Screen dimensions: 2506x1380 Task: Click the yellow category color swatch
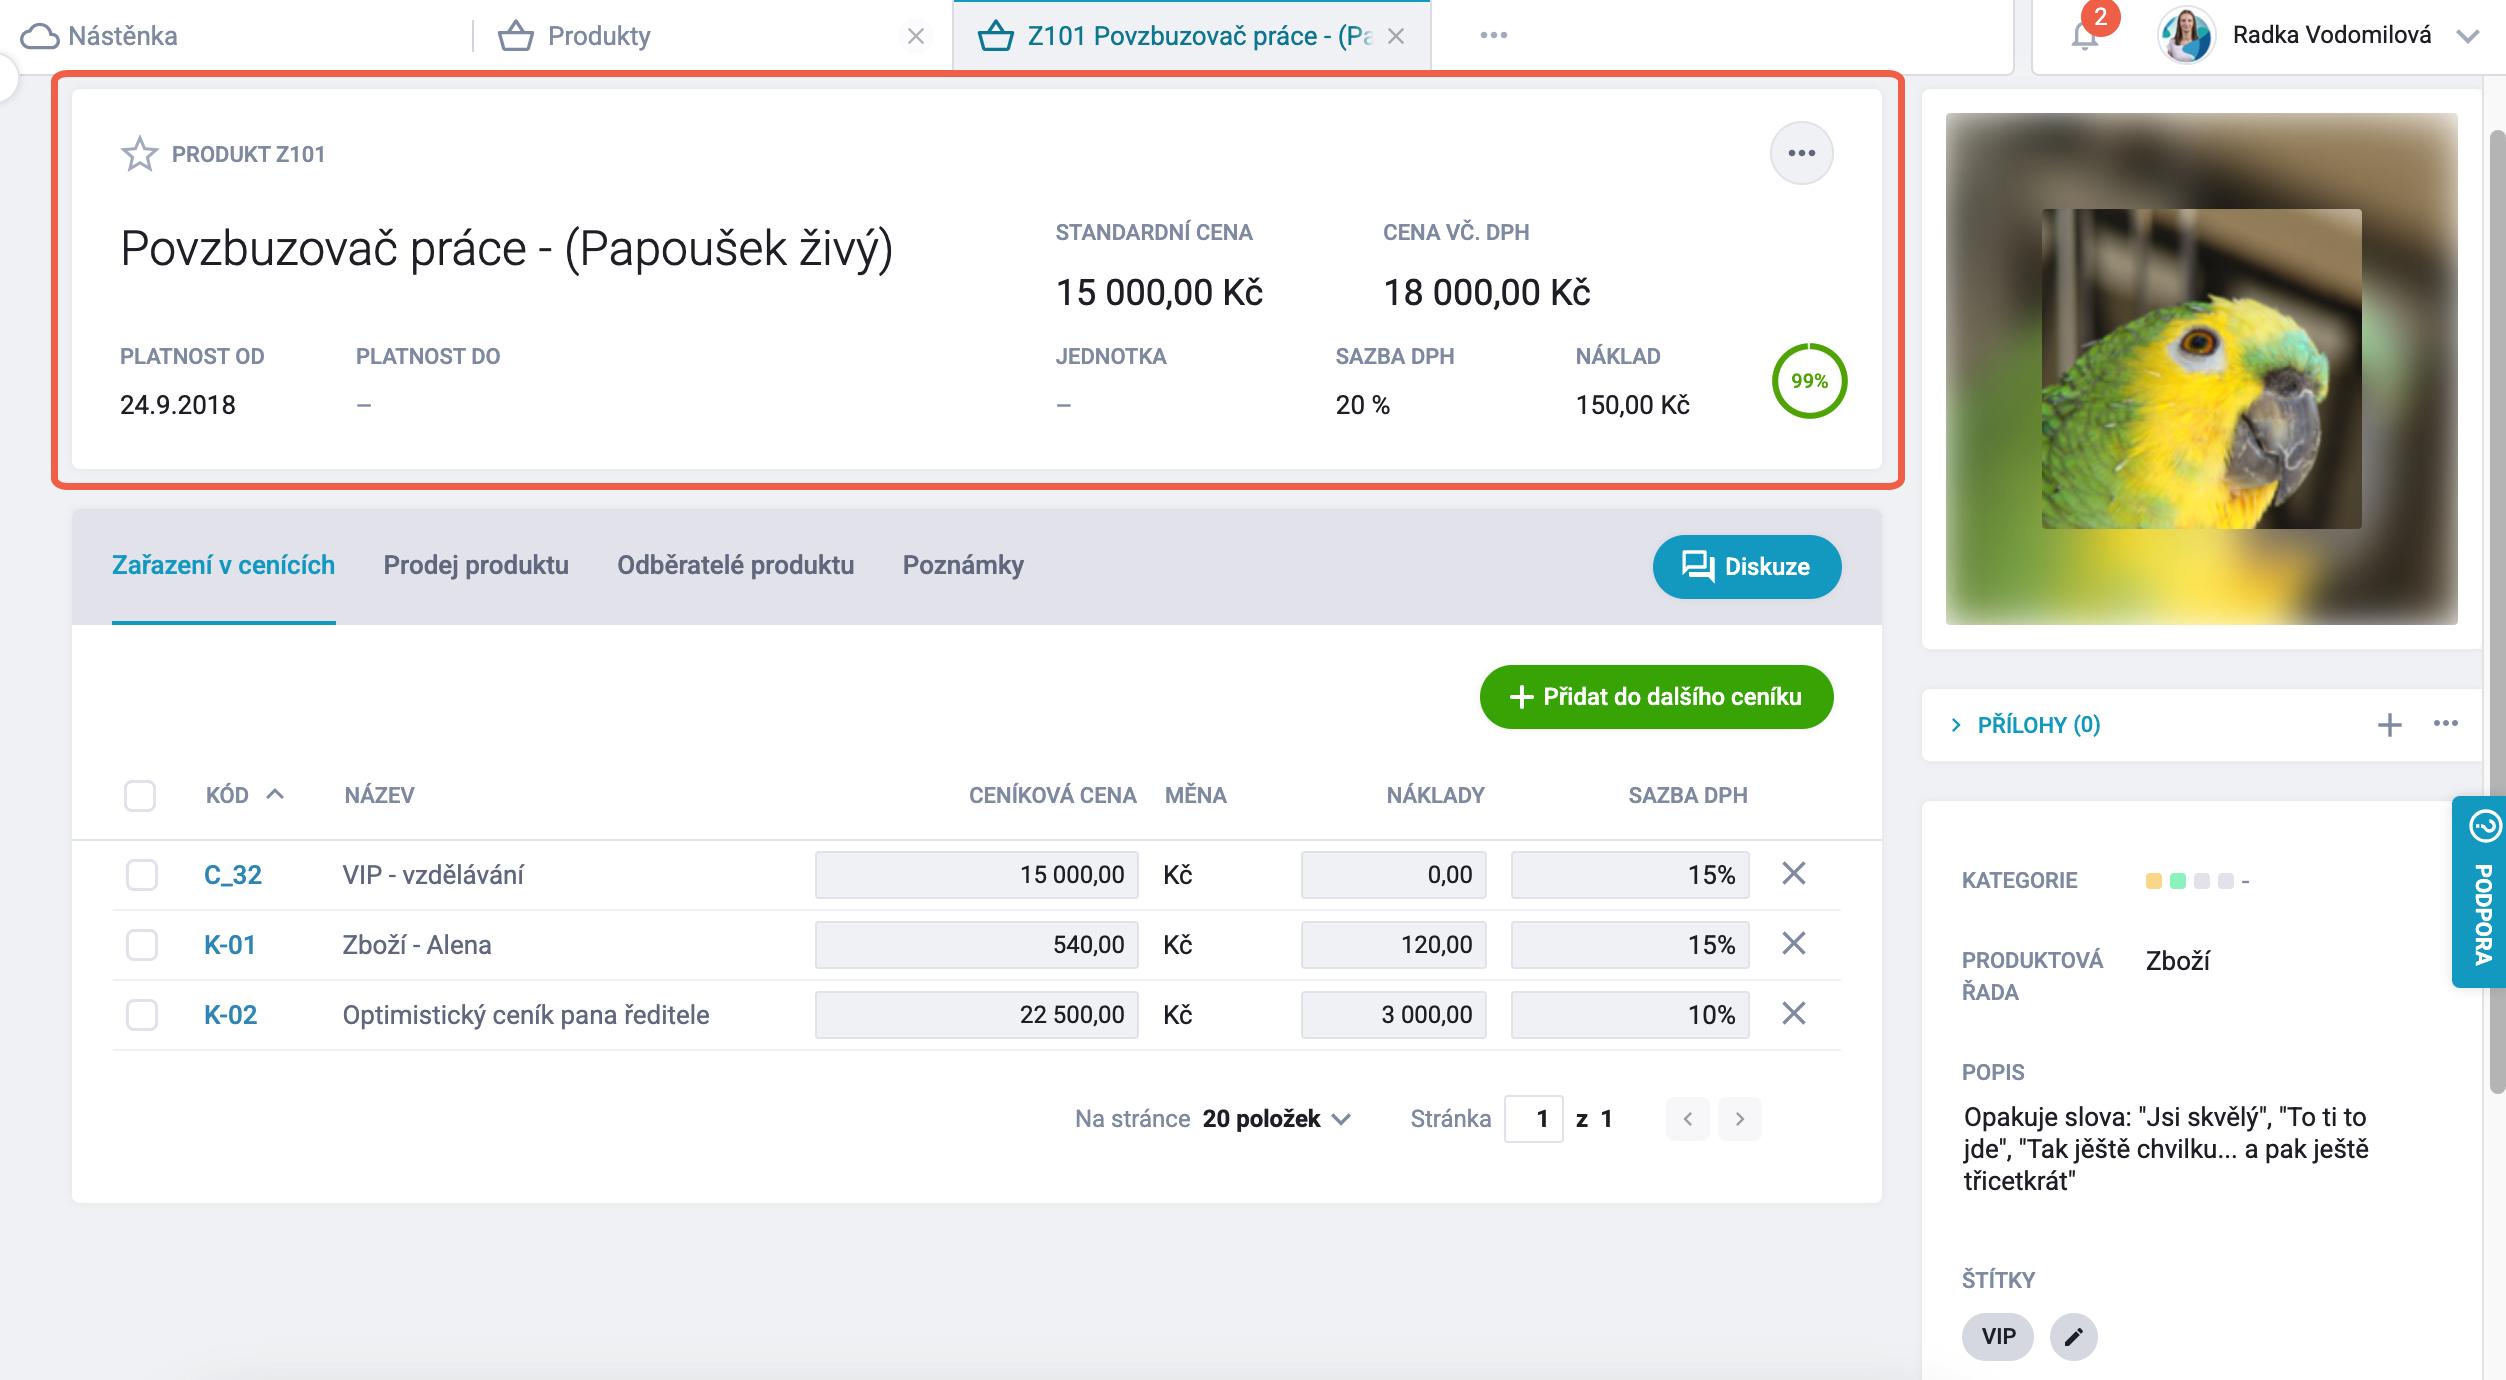2153,881
